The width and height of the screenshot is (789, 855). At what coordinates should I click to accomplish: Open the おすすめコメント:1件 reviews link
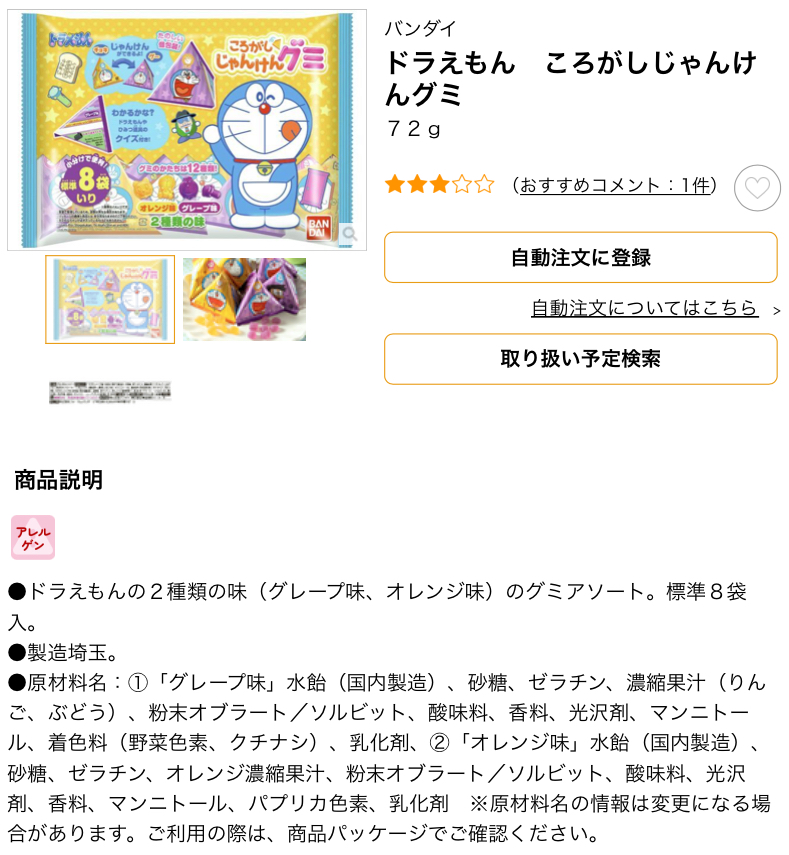click(x=615, y=185)
